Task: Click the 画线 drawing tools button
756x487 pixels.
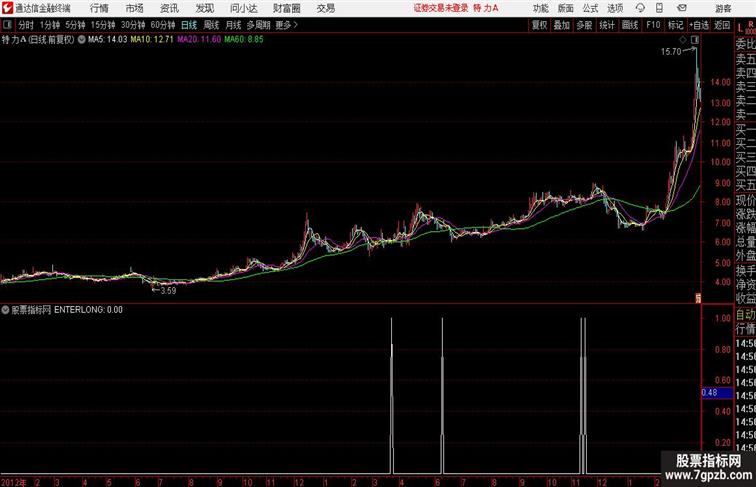Action: tap(630, 25)
